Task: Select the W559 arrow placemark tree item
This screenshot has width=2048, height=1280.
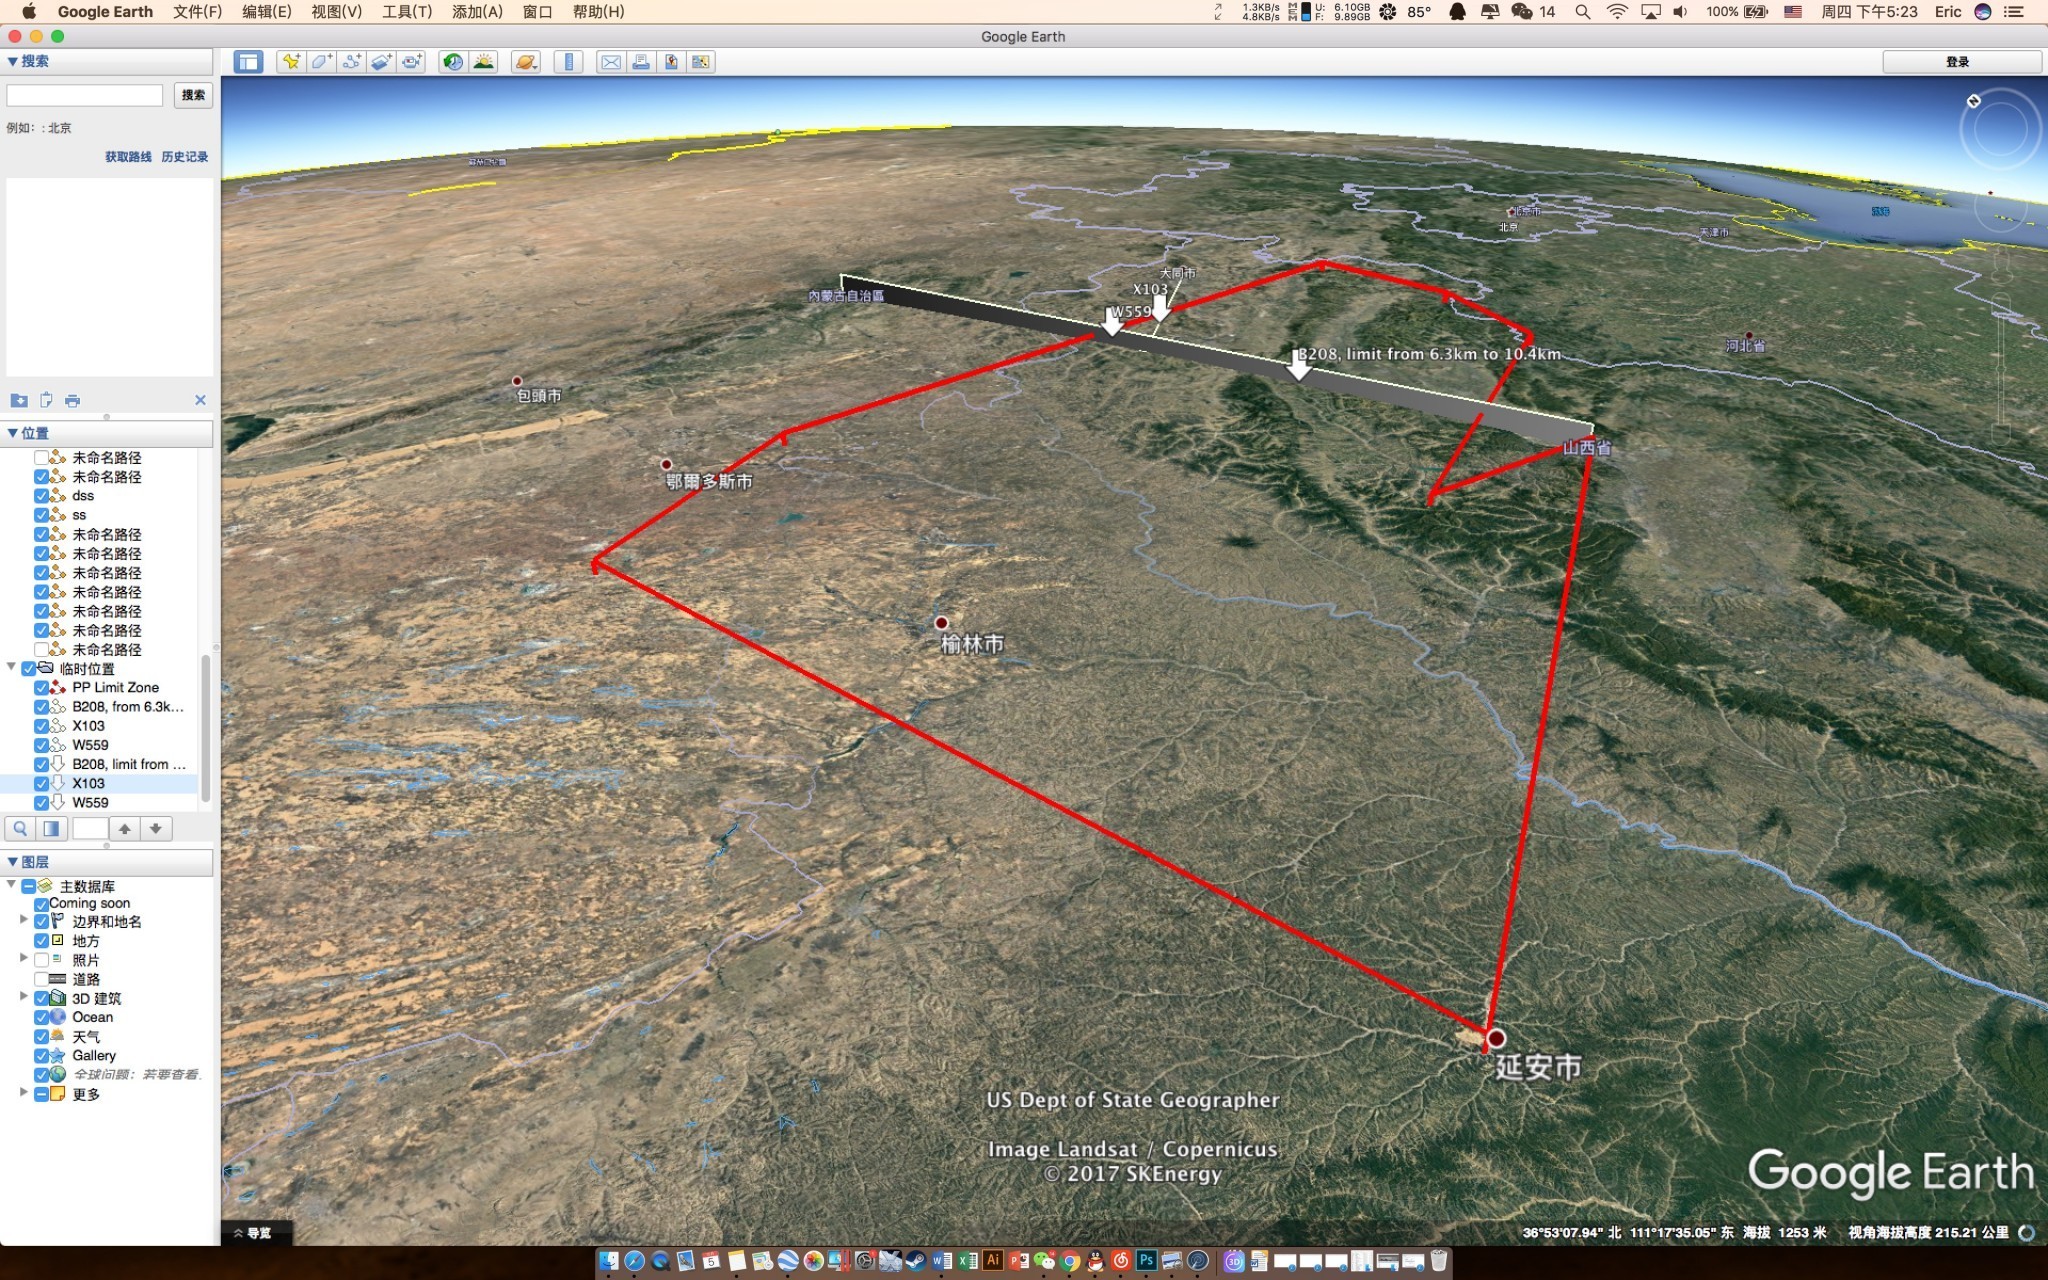Action: coord(90,802)
